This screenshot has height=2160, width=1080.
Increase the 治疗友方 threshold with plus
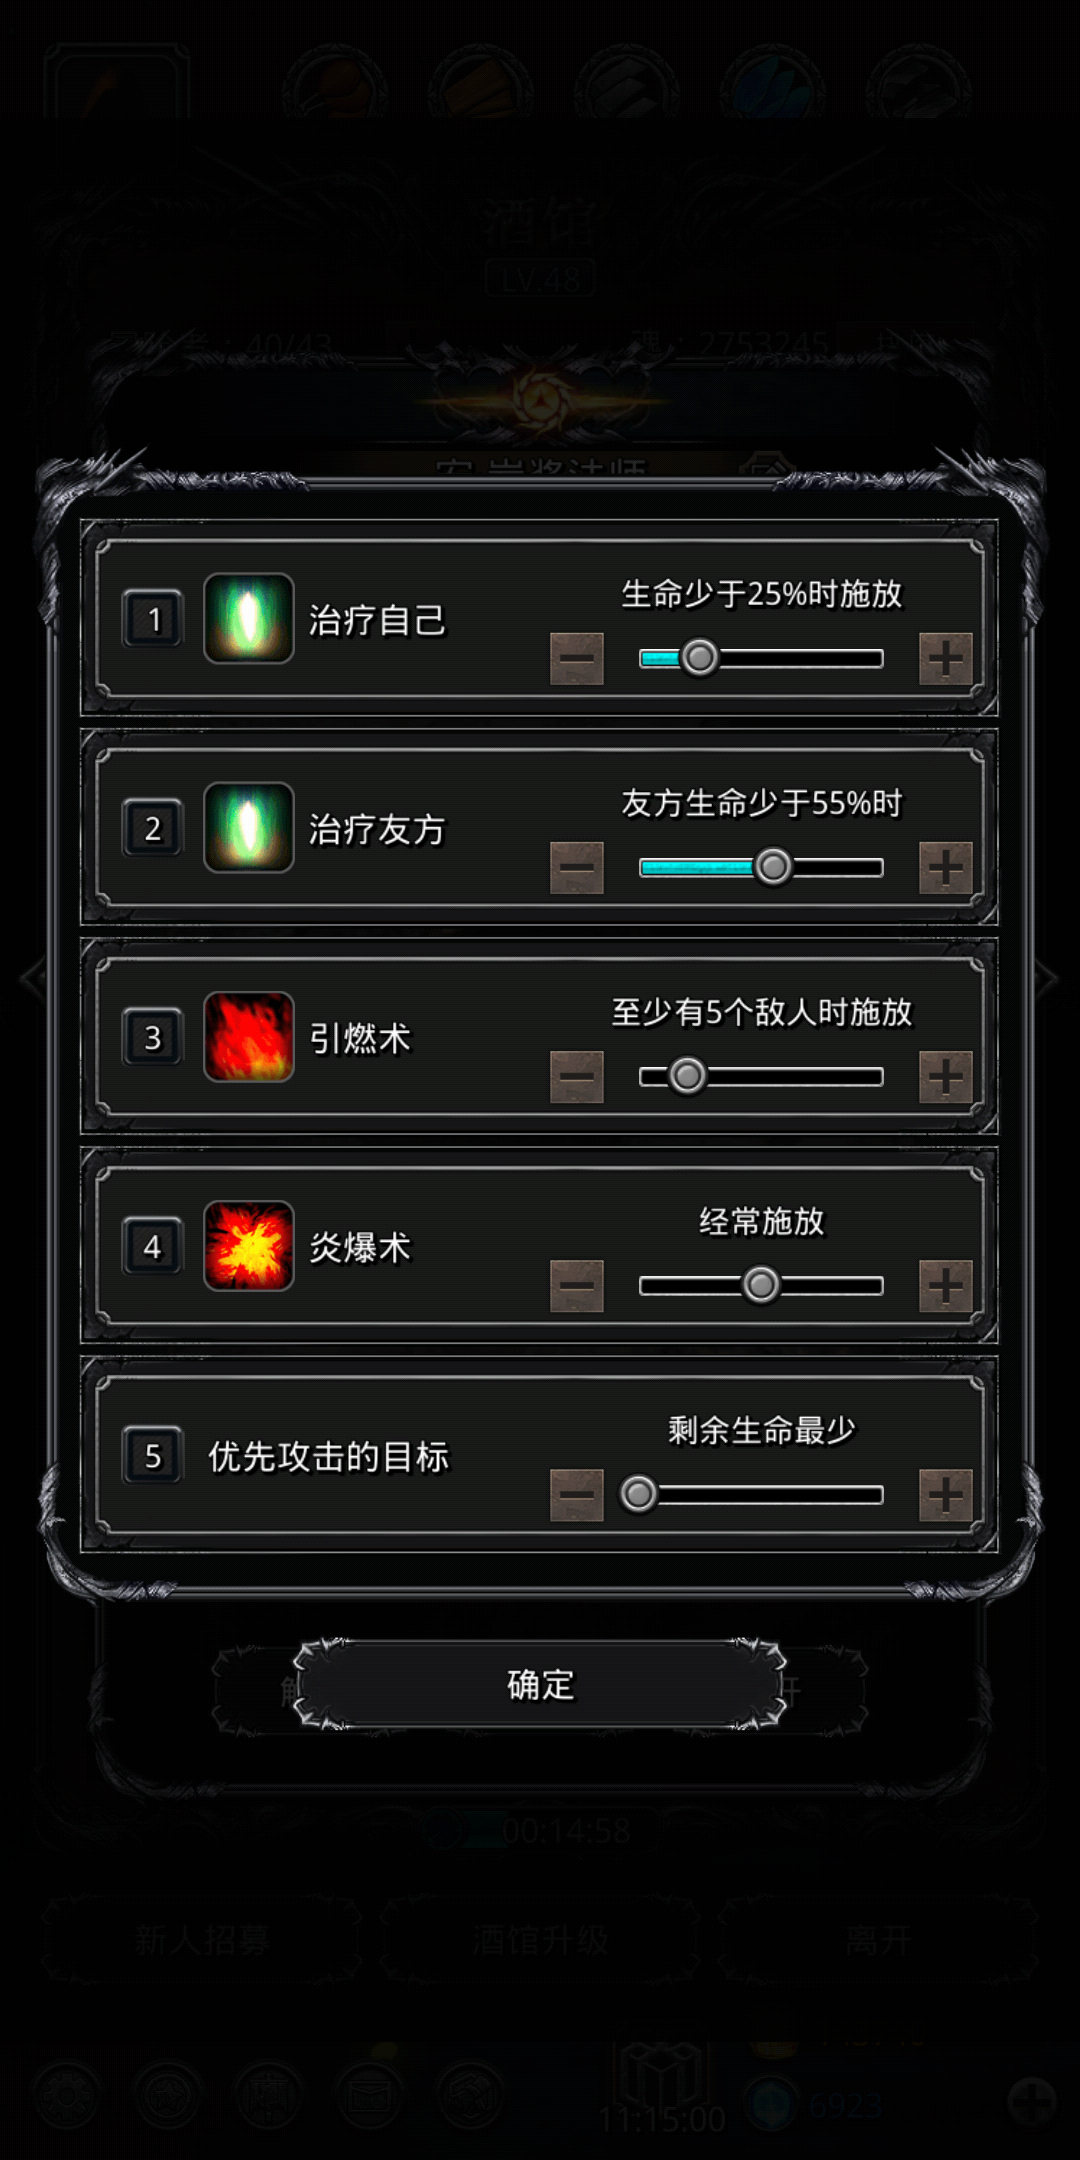coord(946,868)
